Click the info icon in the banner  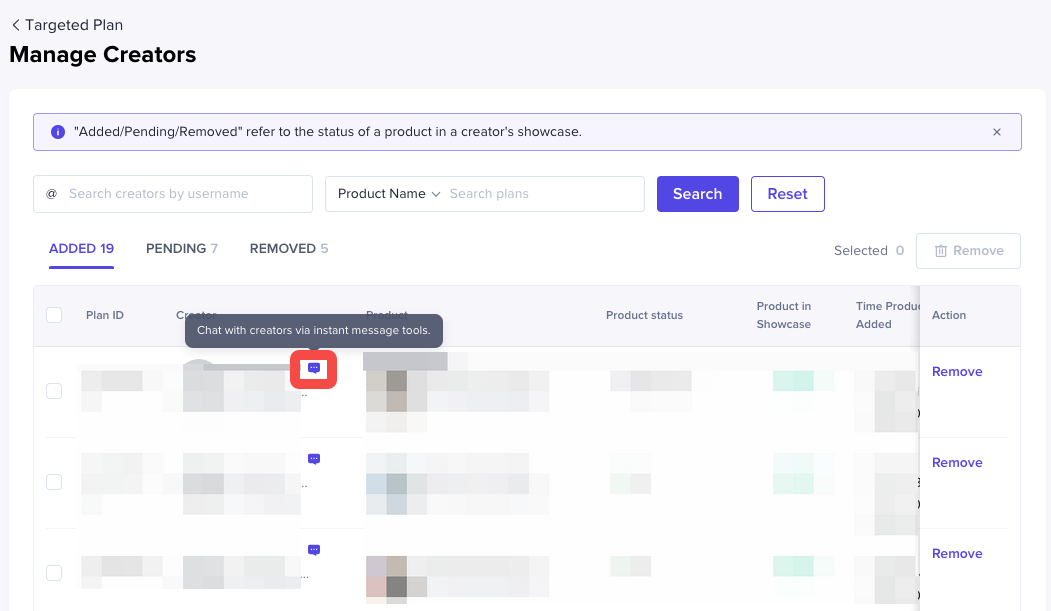pyautogui.click(x=57, y=132)
